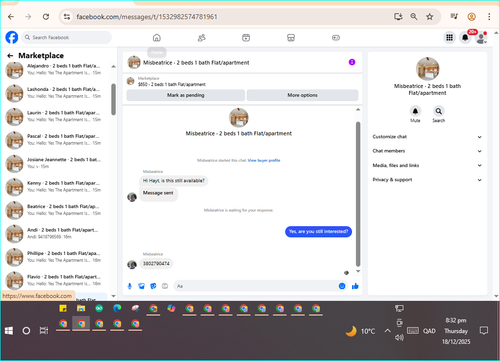The height and width of the screenshot is (361, 500).
Task: Open the Josiane Jeannette conversation
Action: click(58, 163)
